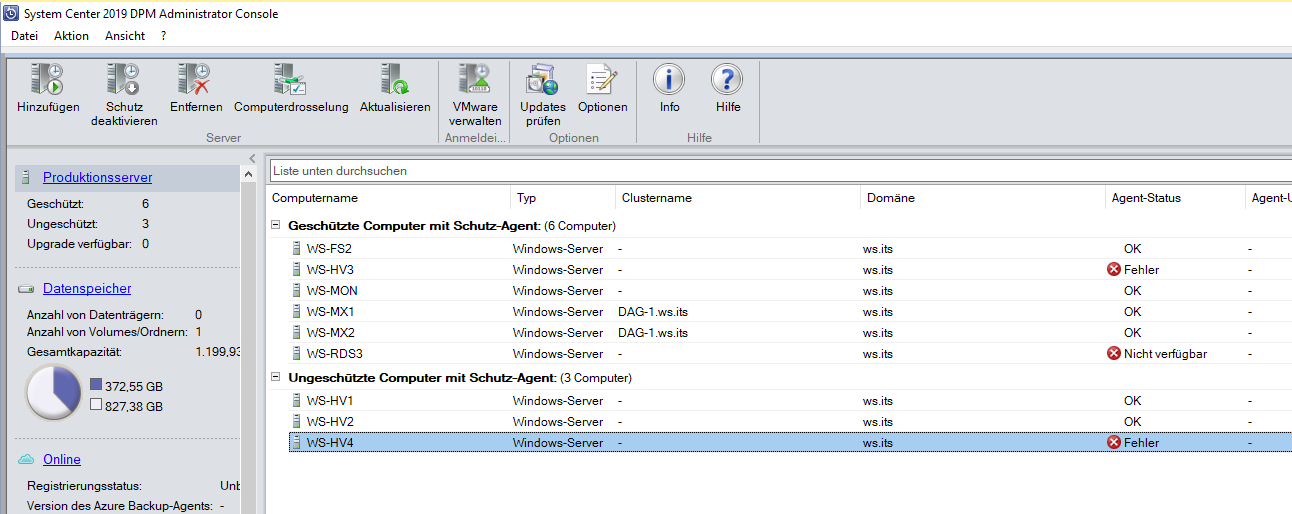Click Updates prüfen icon
Screen dimensions: 1292x514
(542, 80)
